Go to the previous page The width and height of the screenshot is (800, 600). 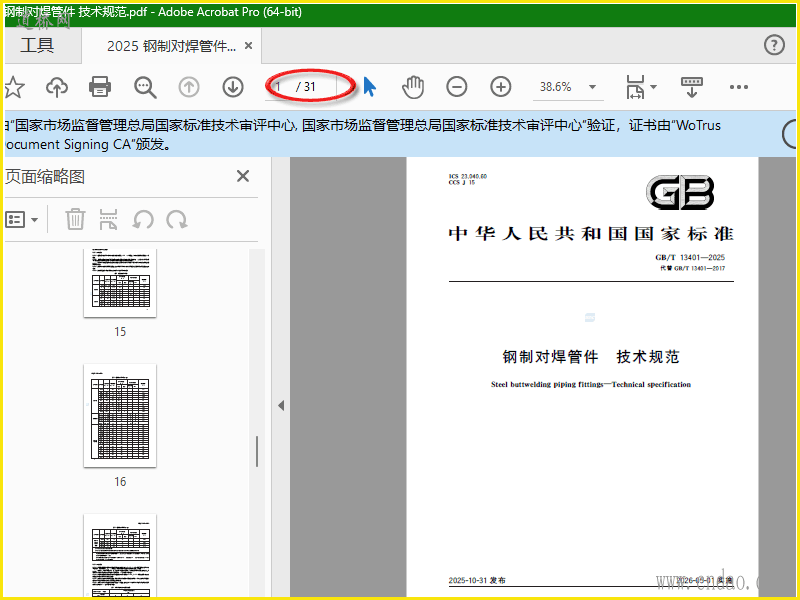(x=189, y=87)
